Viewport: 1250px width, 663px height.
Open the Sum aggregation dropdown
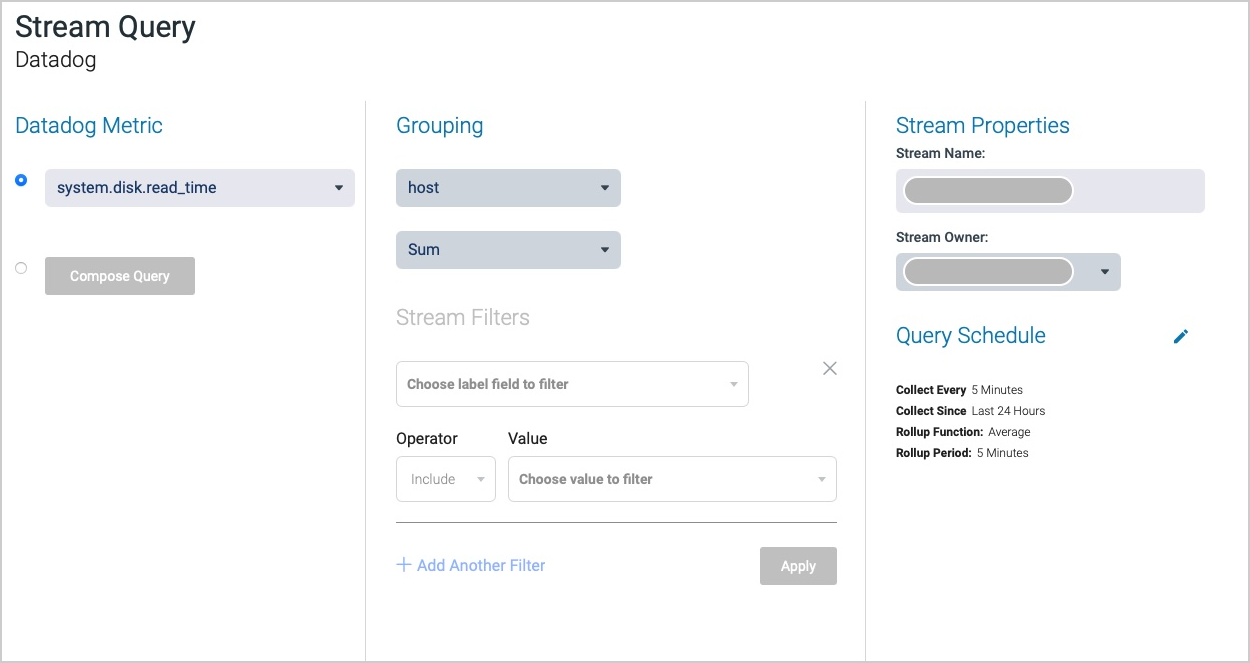(508, 250)
